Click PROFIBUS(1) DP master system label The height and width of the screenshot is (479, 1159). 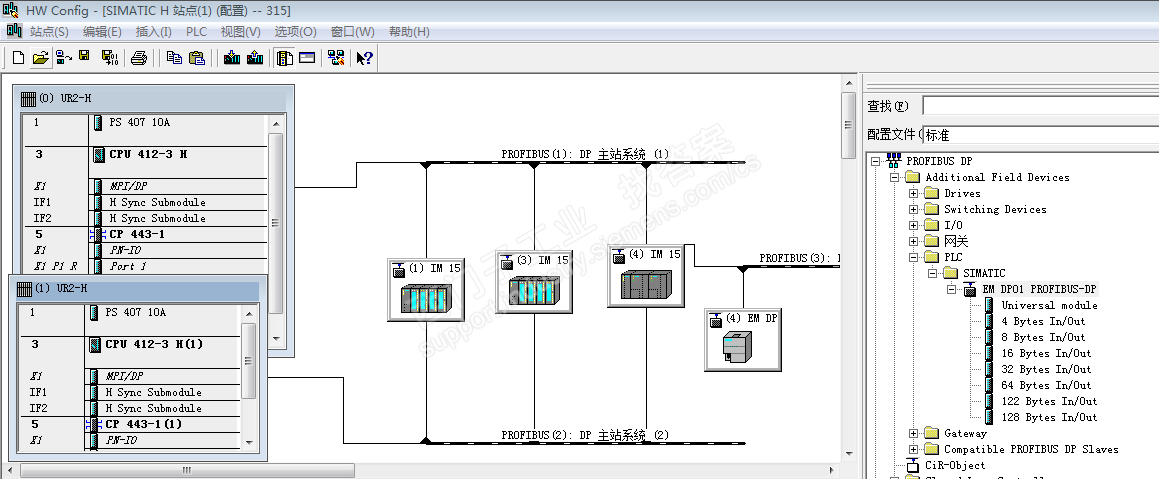tap(585, 154)
